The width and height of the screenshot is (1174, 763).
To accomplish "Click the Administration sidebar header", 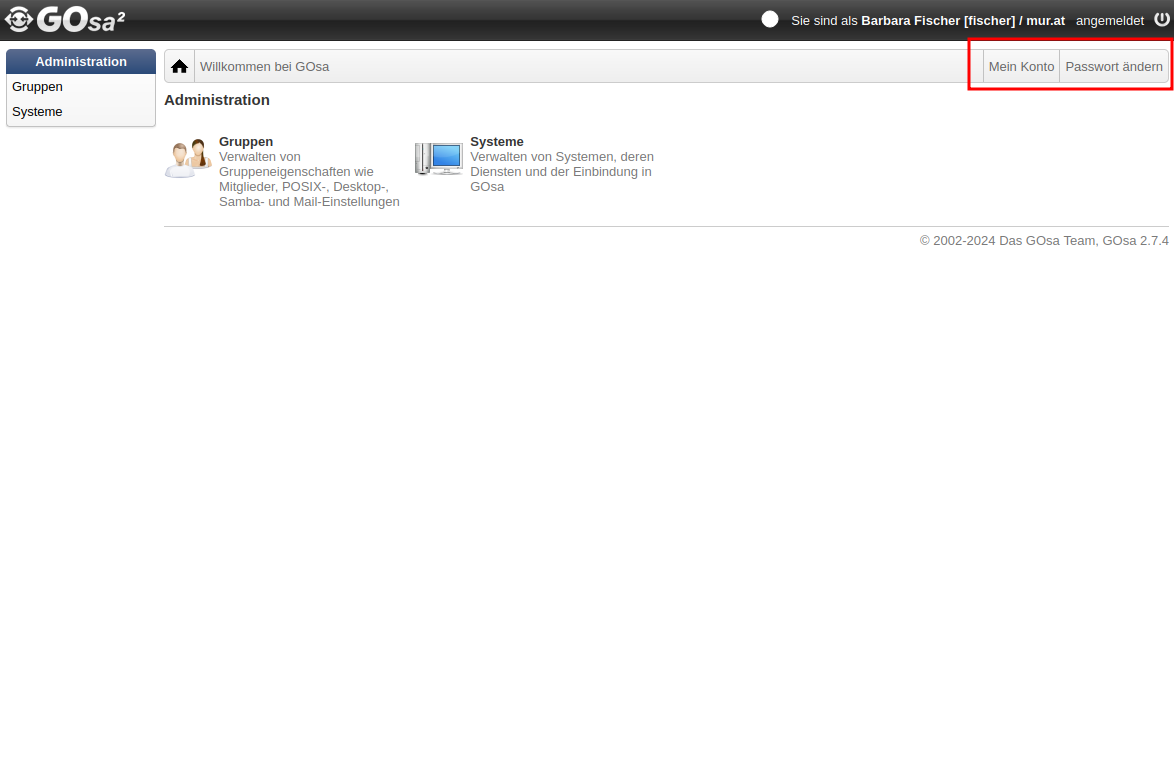I will coord(81,61).
